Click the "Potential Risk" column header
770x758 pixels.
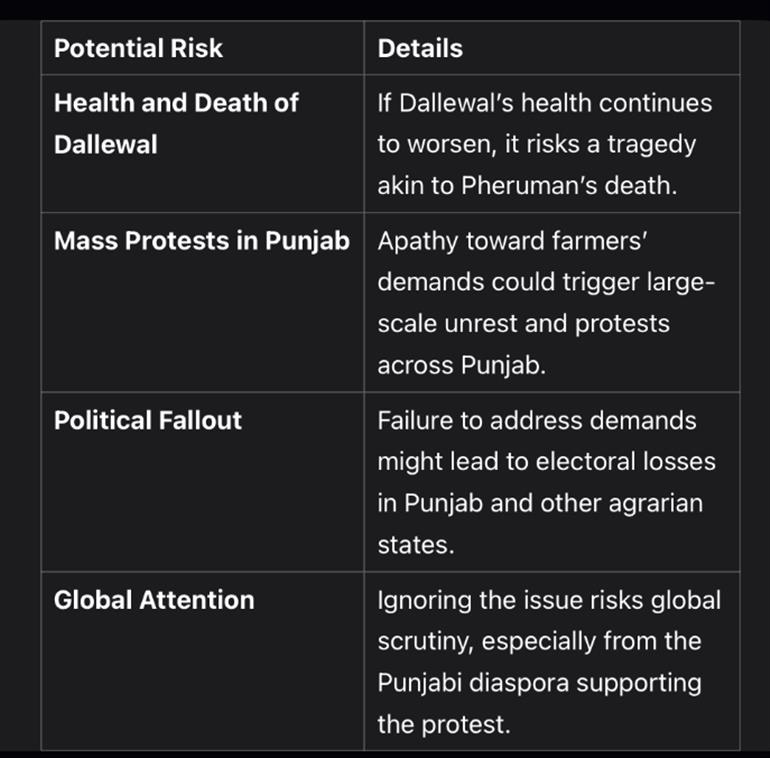(138, 48)
